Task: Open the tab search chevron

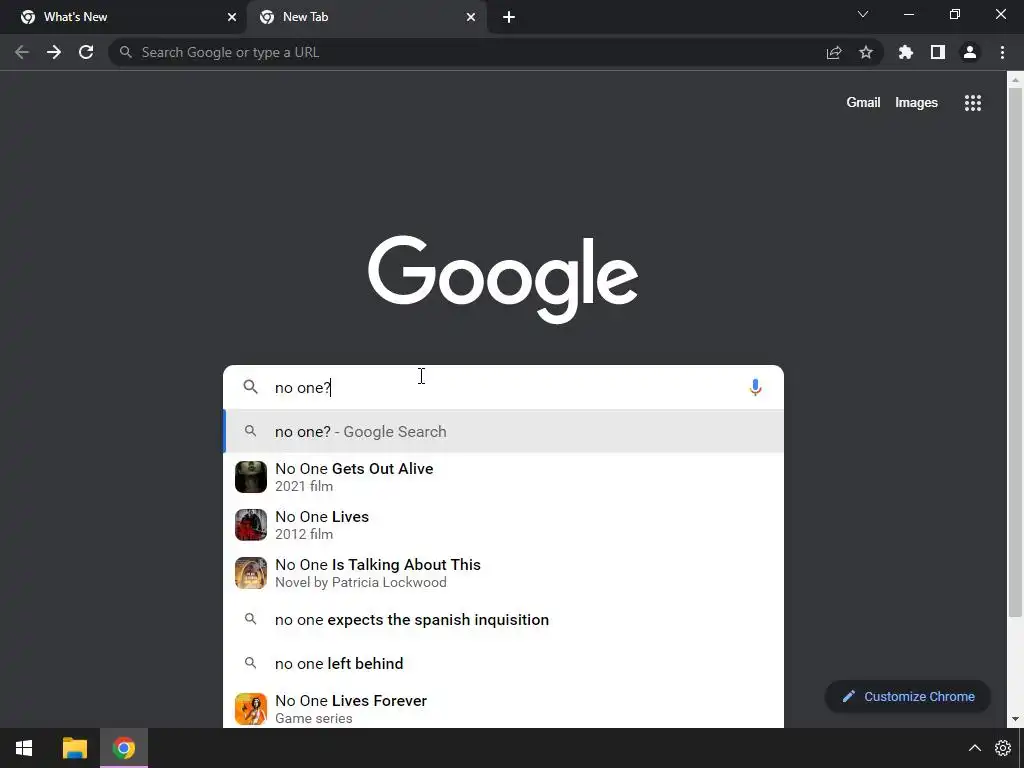Action: (x=863, y=14)
